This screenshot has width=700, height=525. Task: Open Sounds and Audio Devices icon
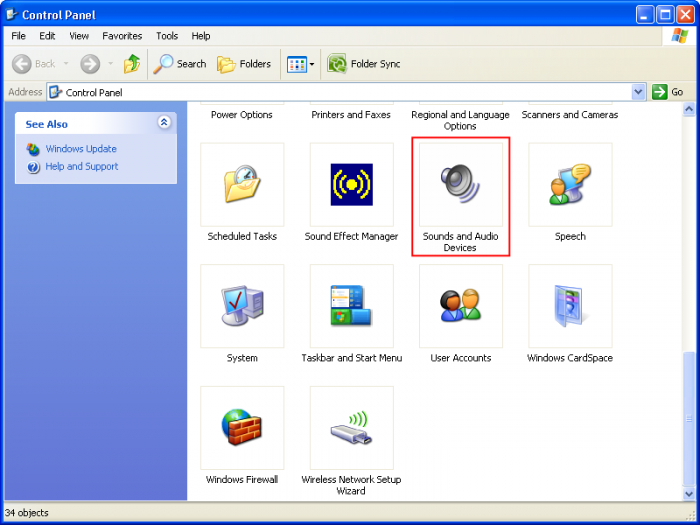click(461, 184)
